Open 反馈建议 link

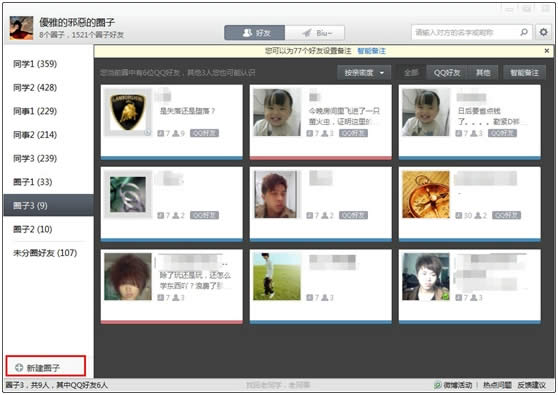click(x=531, y=385)
